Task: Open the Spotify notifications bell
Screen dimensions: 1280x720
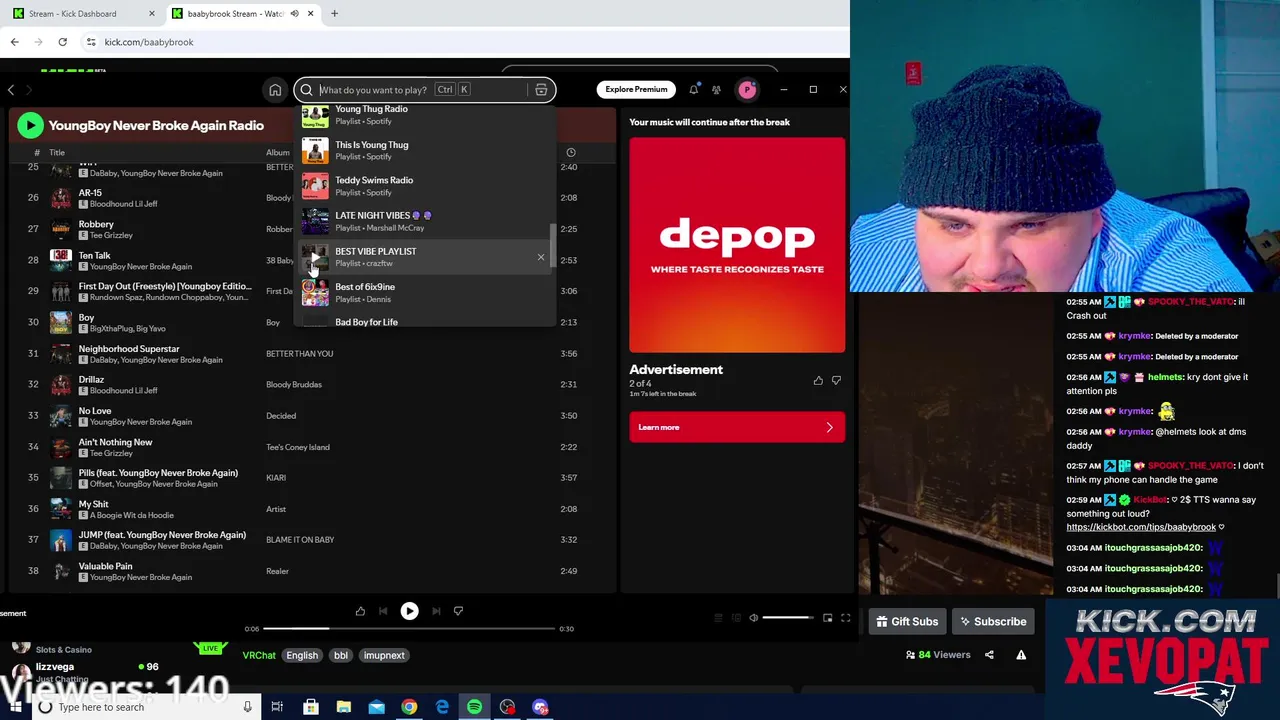Action: tap(693, 89)
